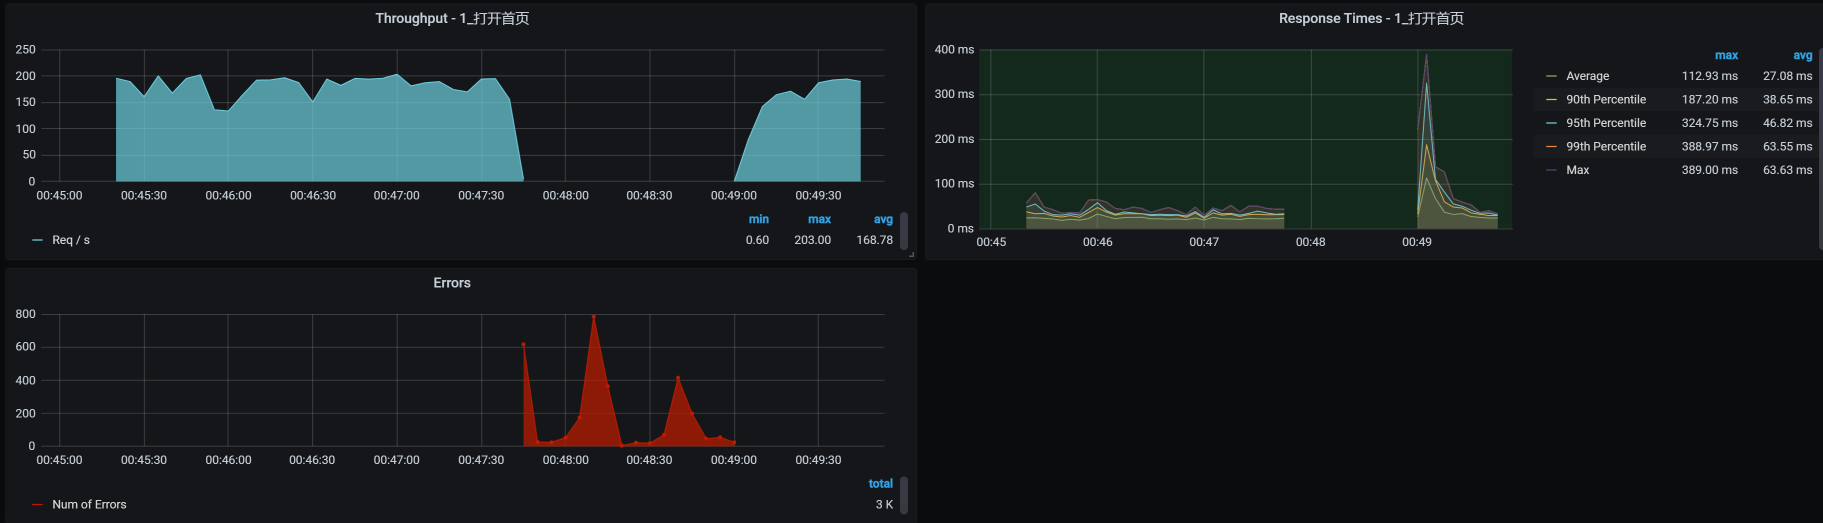
Task: Click the Throughput legend scrollbar
Action: (x=904, y=230)
